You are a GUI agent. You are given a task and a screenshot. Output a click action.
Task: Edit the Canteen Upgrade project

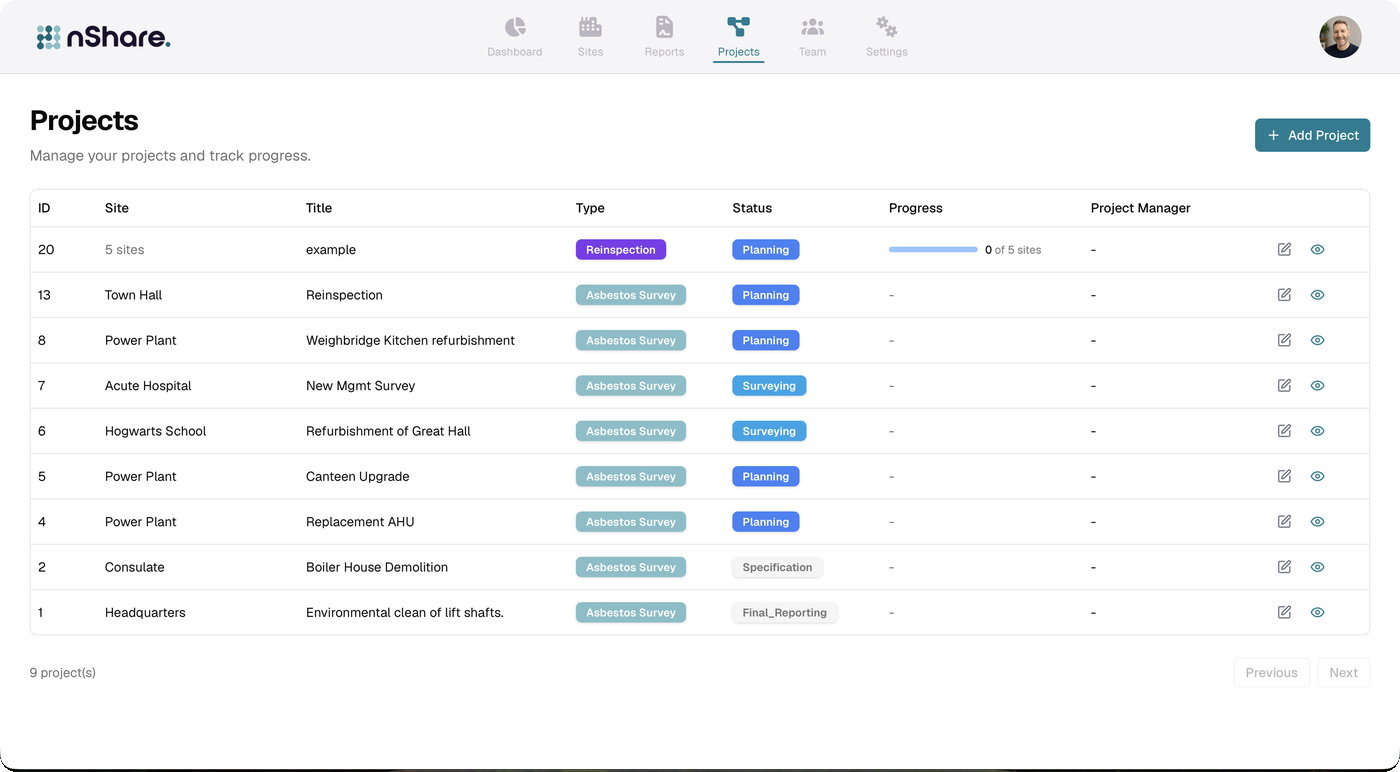point(1284,476)
